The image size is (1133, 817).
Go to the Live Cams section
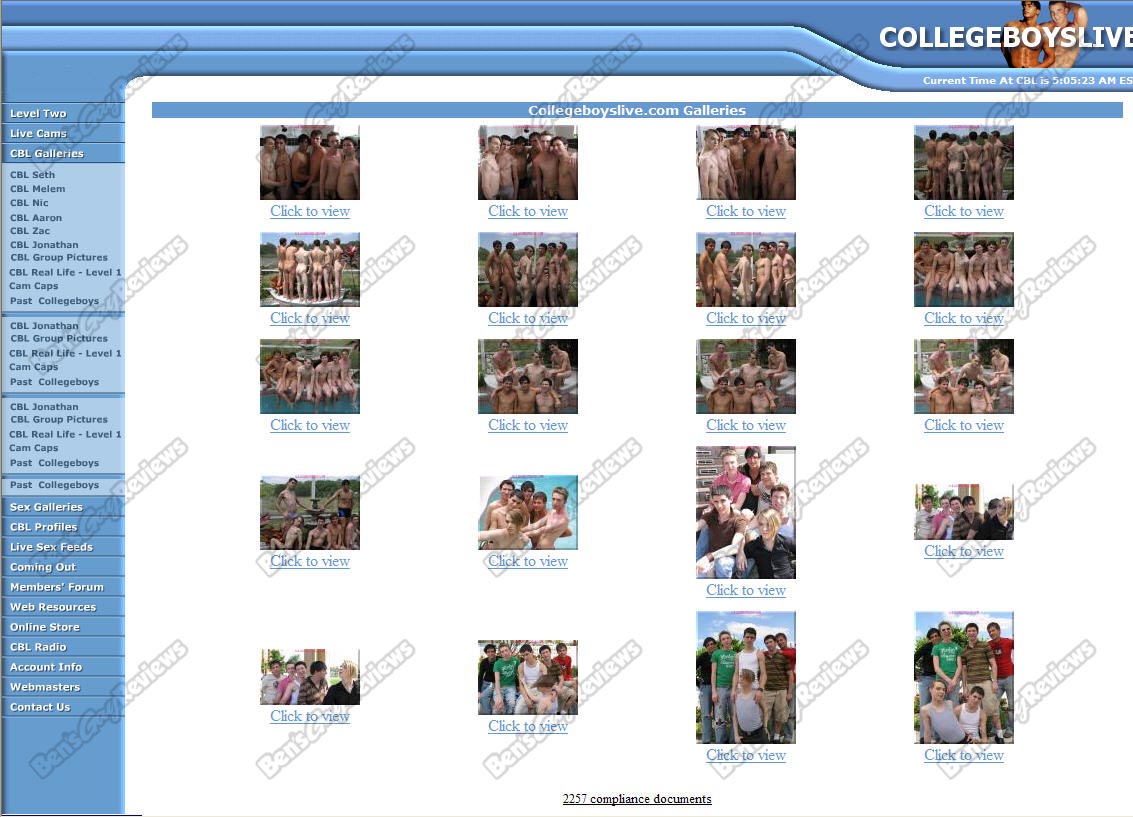[39, 134]
